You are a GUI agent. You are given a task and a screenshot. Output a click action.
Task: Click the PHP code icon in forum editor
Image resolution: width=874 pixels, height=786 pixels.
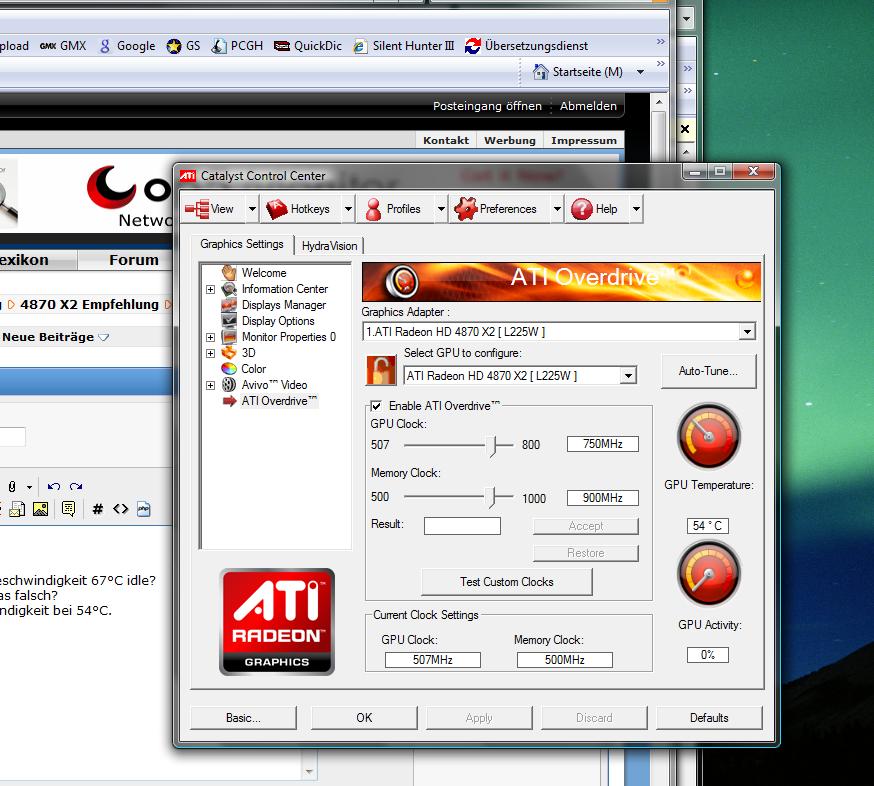tap(144, 508)
